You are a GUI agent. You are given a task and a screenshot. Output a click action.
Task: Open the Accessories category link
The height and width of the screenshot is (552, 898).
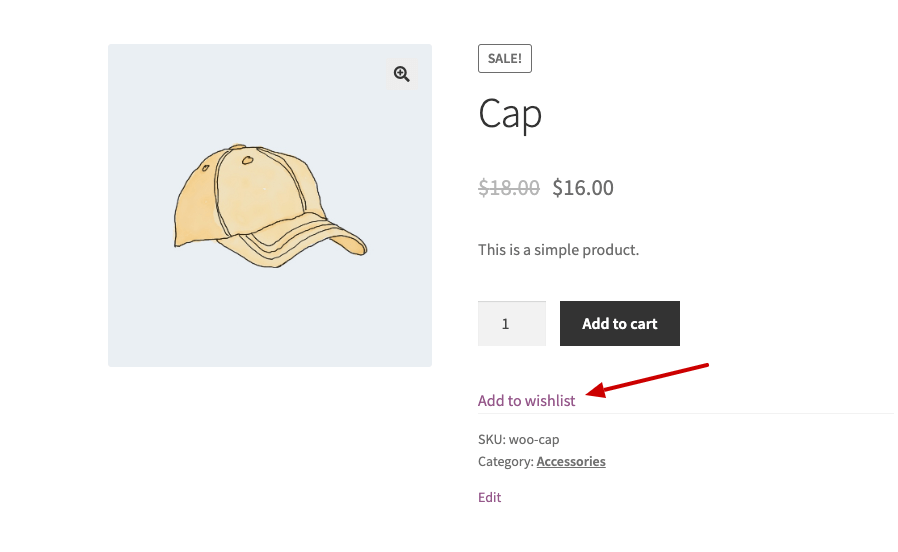(x=571, y=461)
